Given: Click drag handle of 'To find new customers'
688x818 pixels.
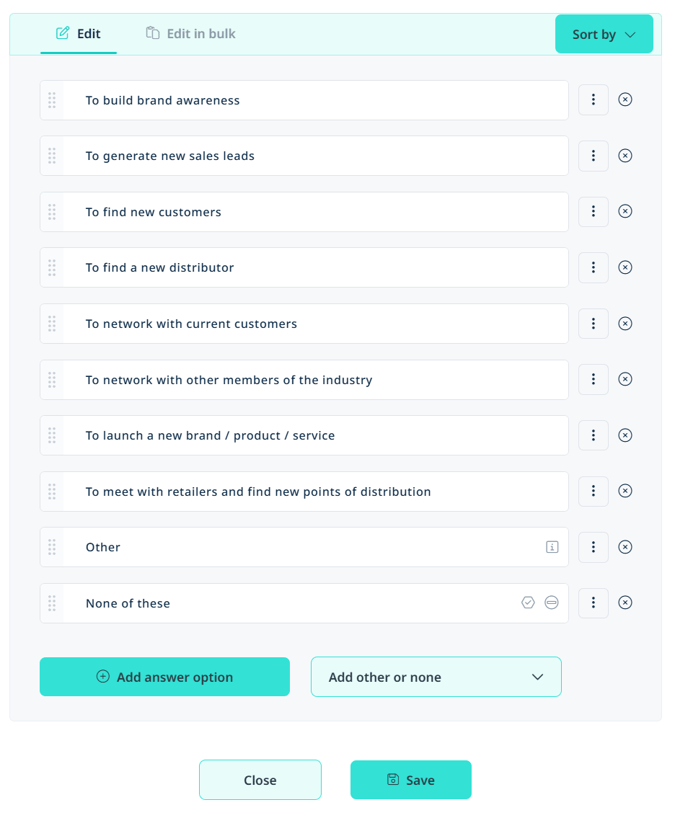Looking at the screenshot, I should pyautogui.click(x=52, y=212).
